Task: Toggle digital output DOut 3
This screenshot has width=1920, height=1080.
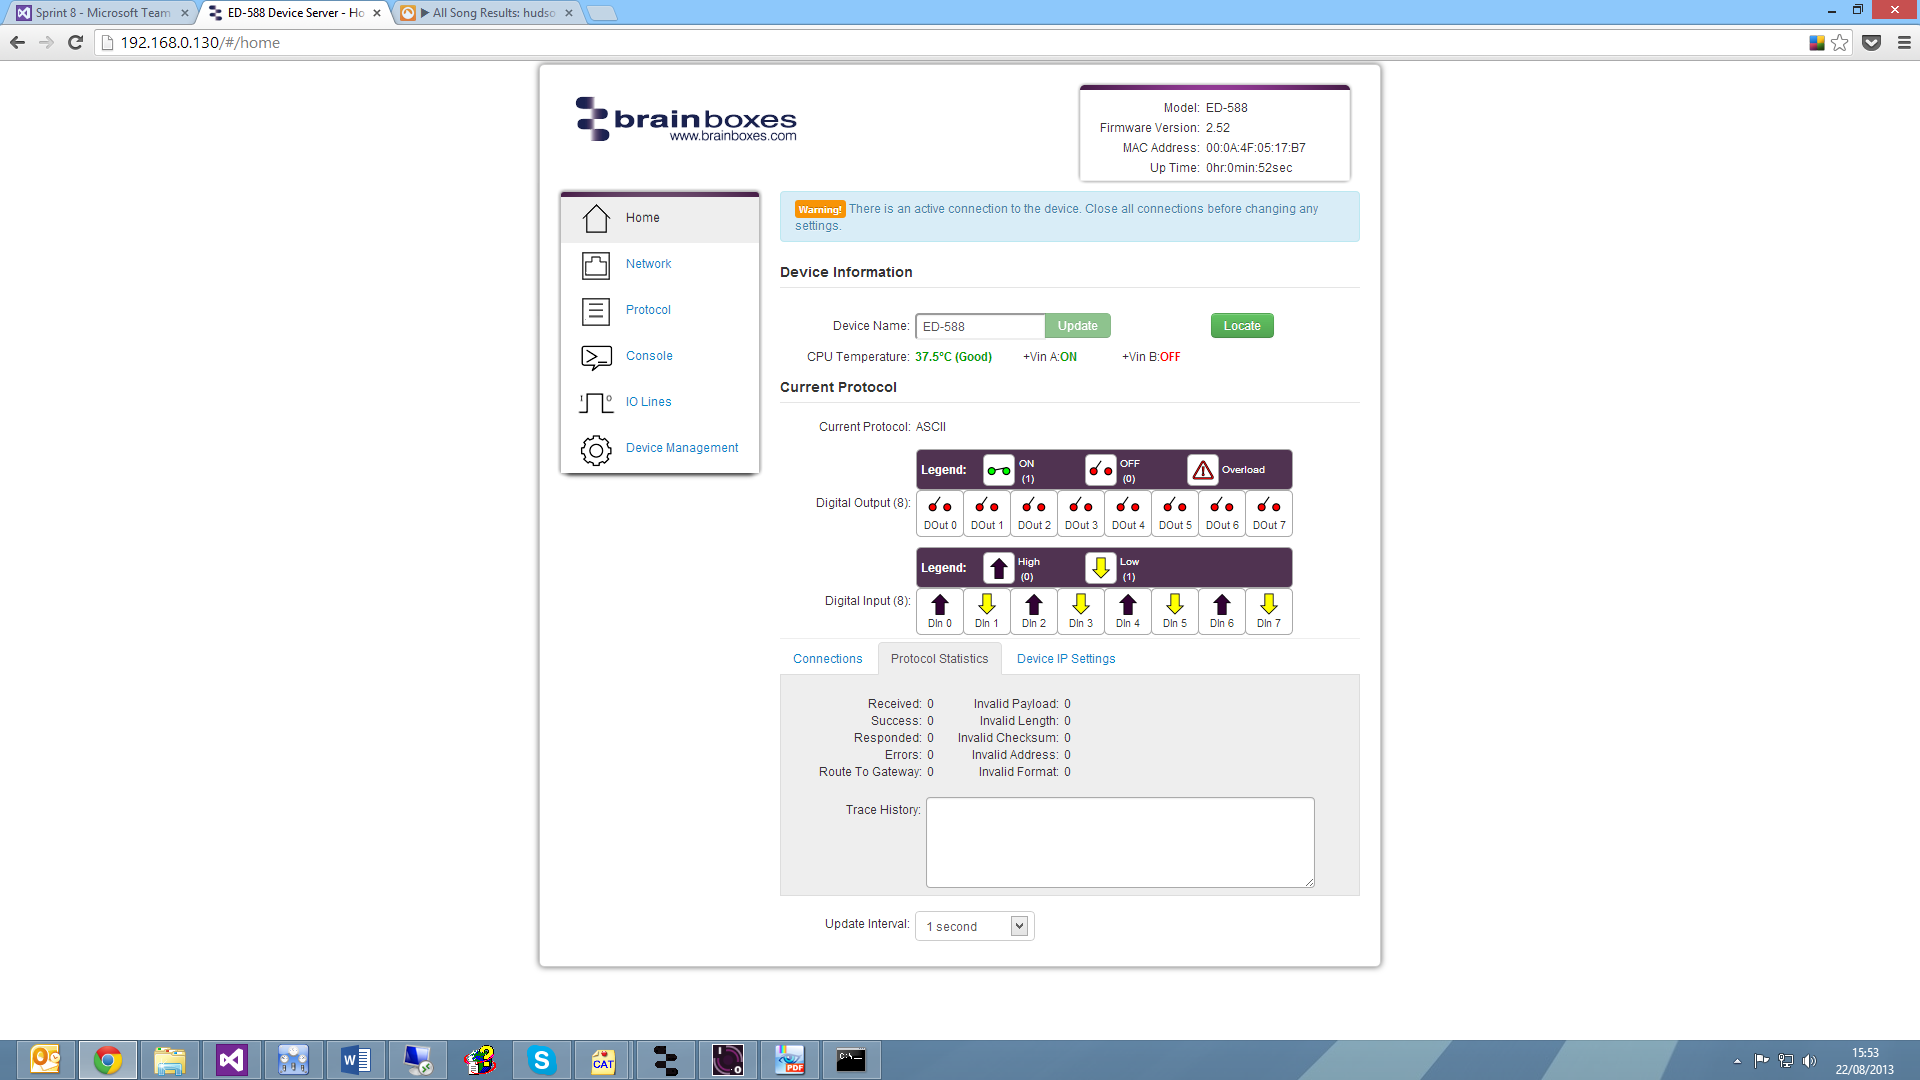Action: tap(1081, 513)
